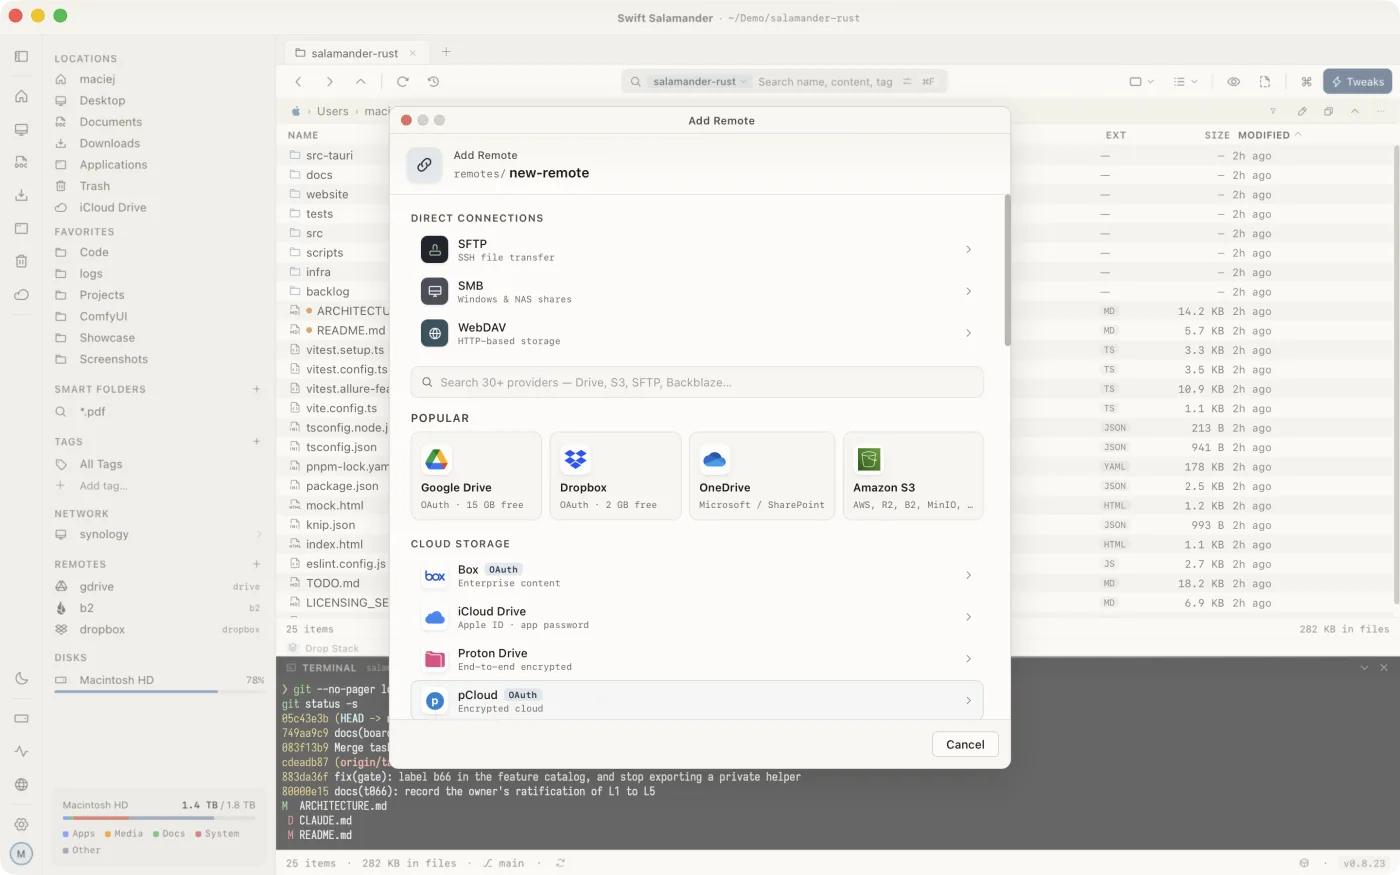Viewport: 1400px width, 875px height.
Task: Open Home from the left icon rail
Action: pyautogui.click(x=21, y=97)
